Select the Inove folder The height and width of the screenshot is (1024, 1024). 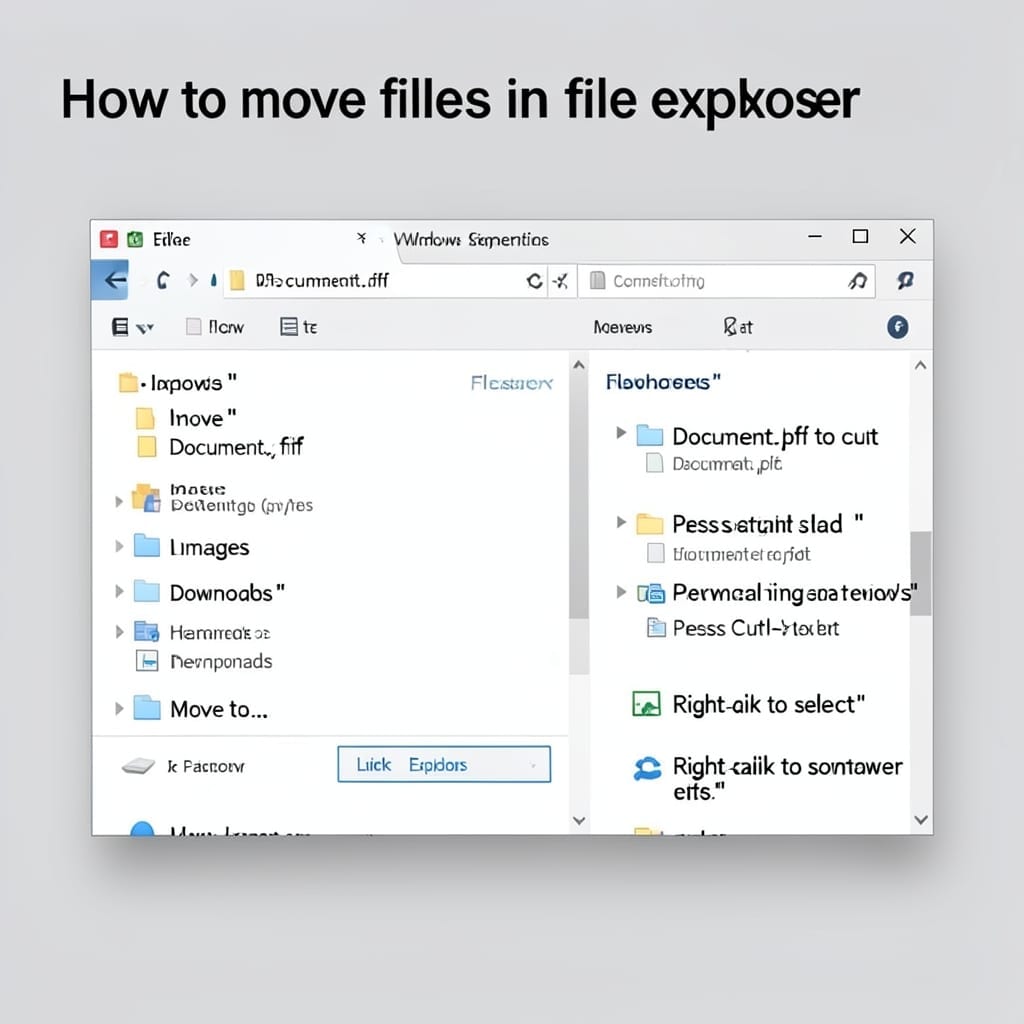pos(186,418)
